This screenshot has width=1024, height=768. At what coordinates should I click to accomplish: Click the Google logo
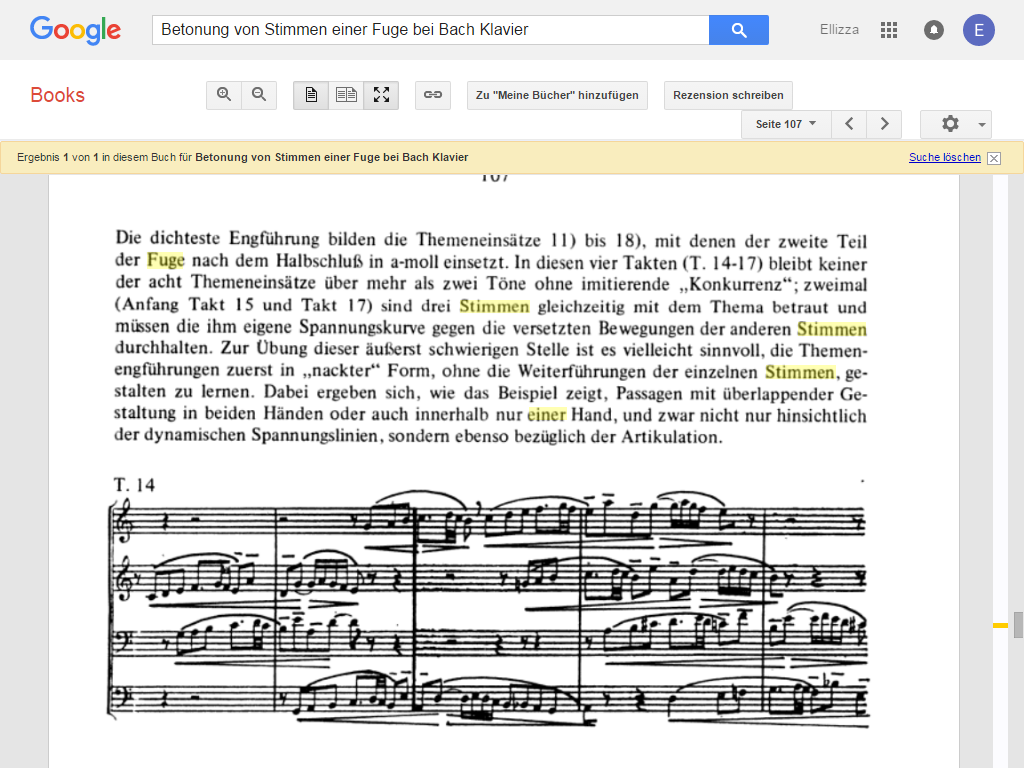[75, 30]
